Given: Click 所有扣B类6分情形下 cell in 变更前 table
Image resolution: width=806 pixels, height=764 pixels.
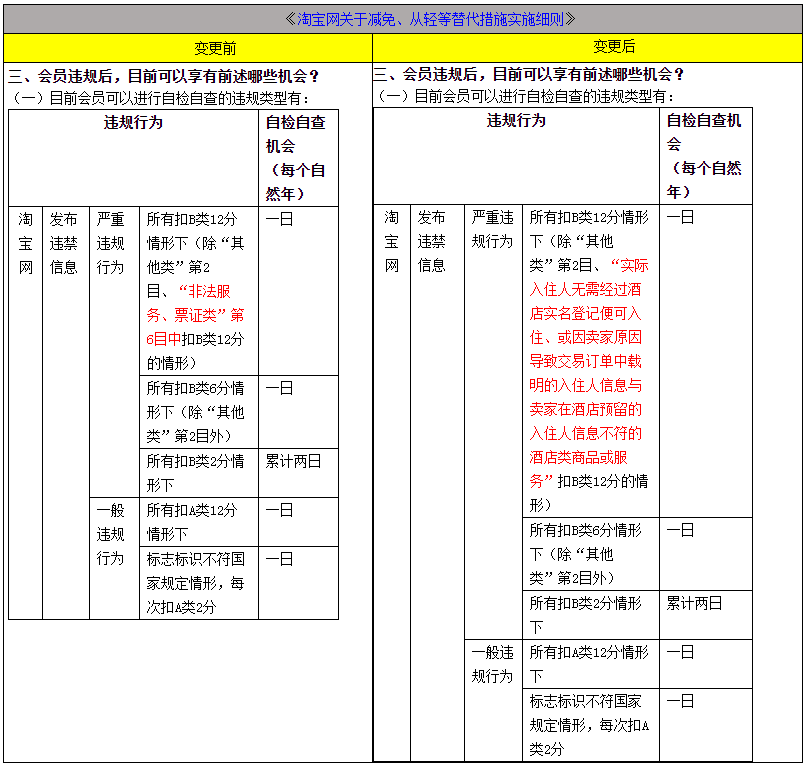Looking at the screenshot, I should [199, 412].
